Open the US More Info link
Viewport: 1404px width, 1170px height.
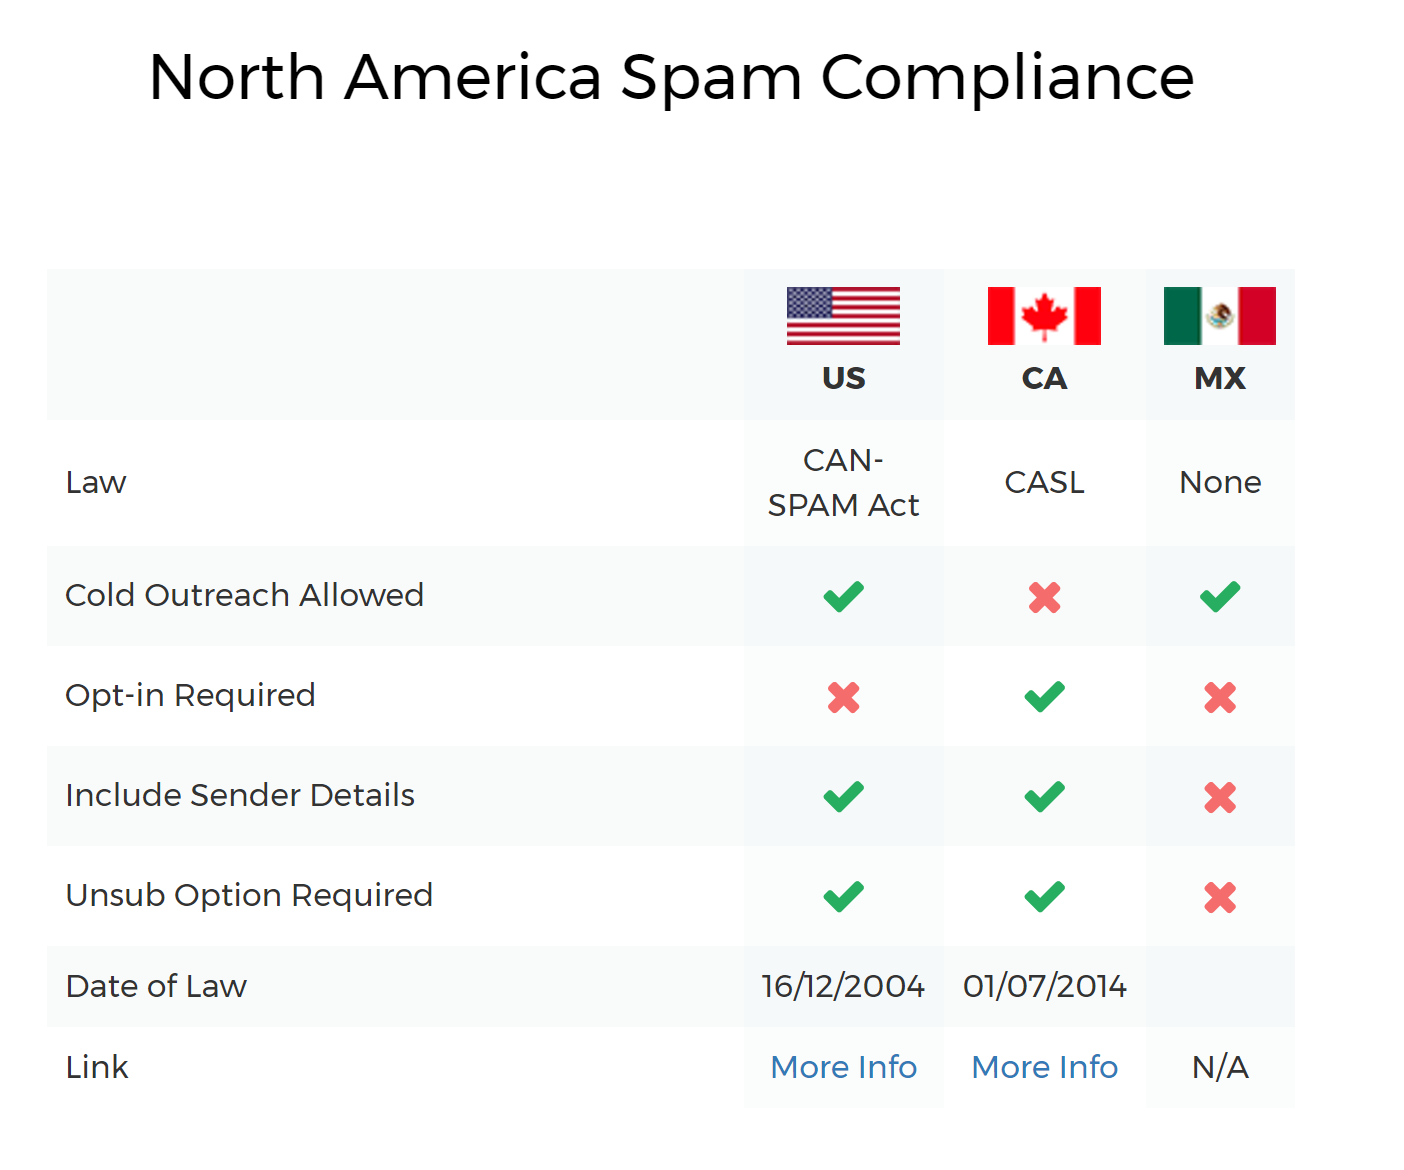[x=844, y=1067]
